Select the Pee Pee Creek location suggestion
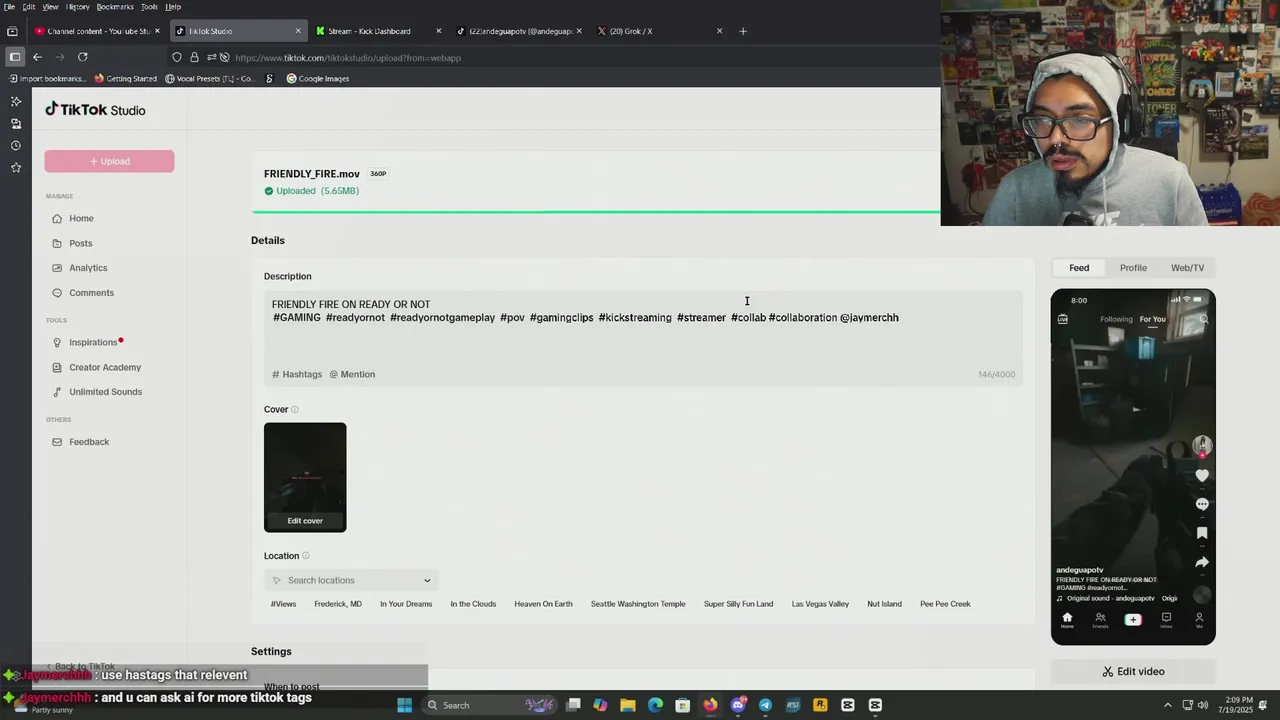 click(945, 604)
